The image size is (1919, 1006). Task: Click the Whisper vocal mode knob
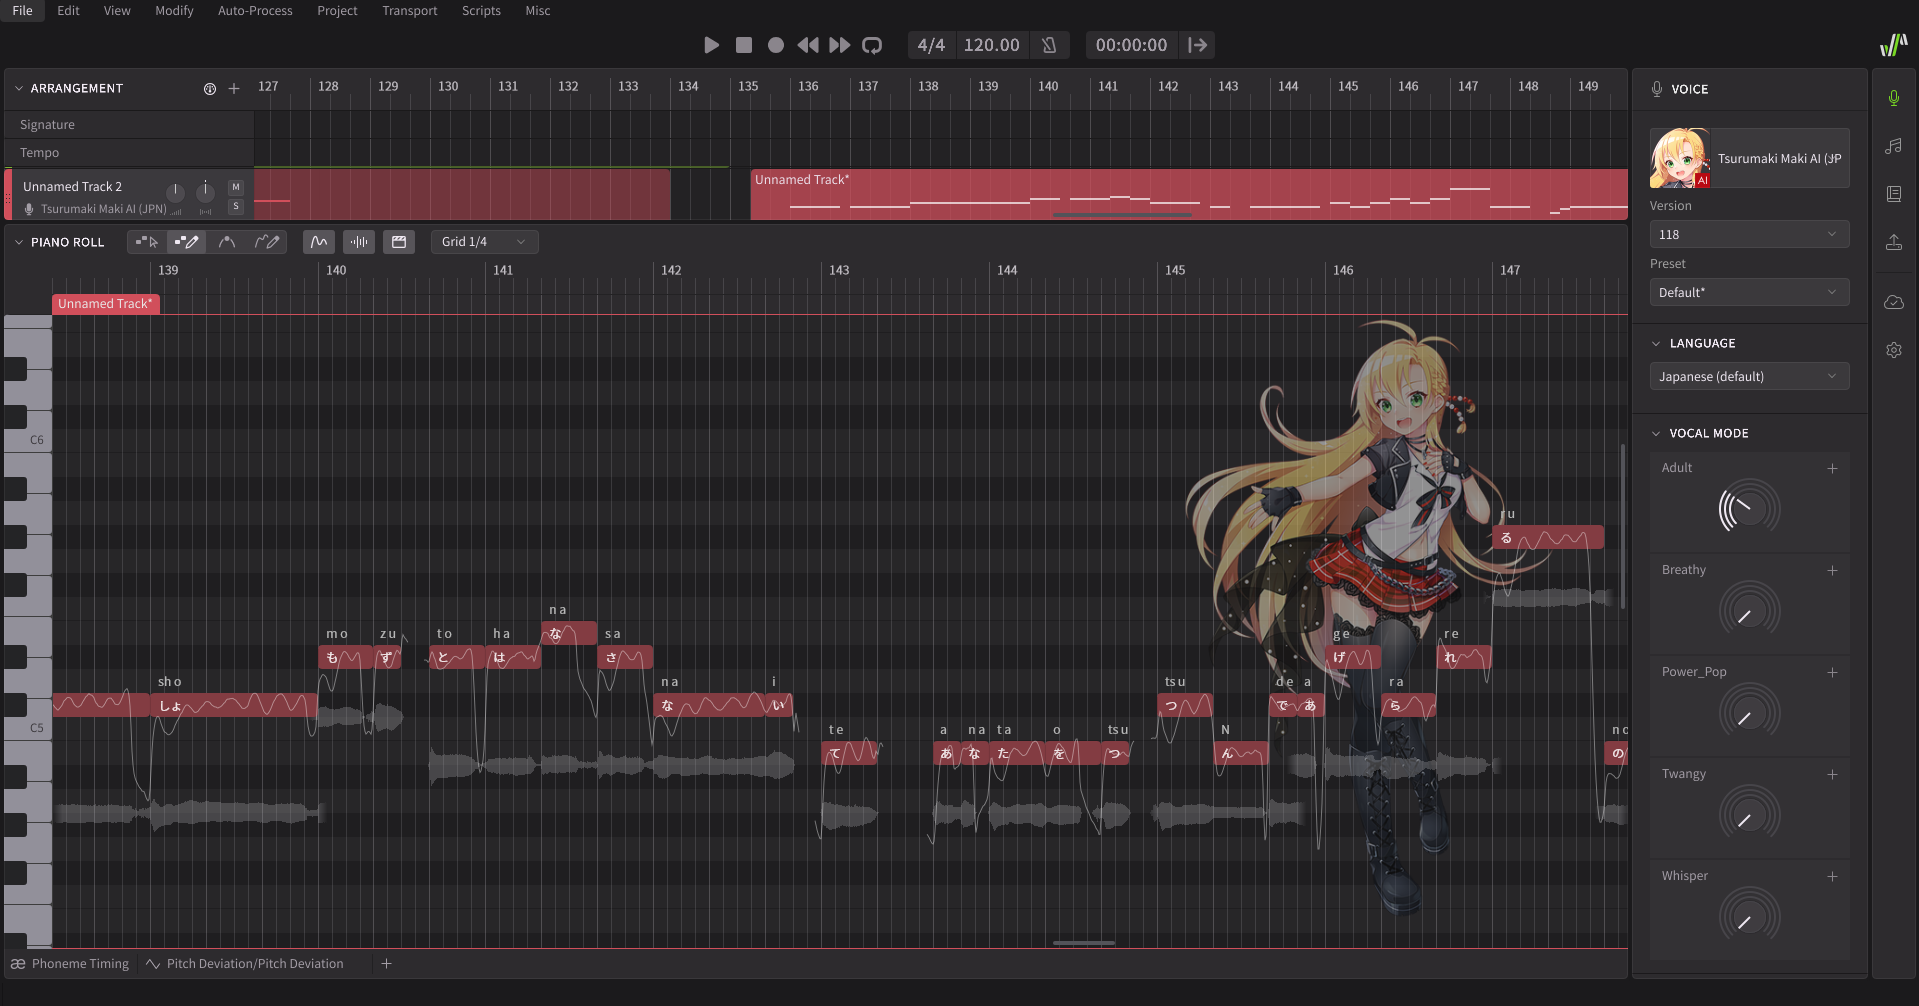tap(1749, 916)
